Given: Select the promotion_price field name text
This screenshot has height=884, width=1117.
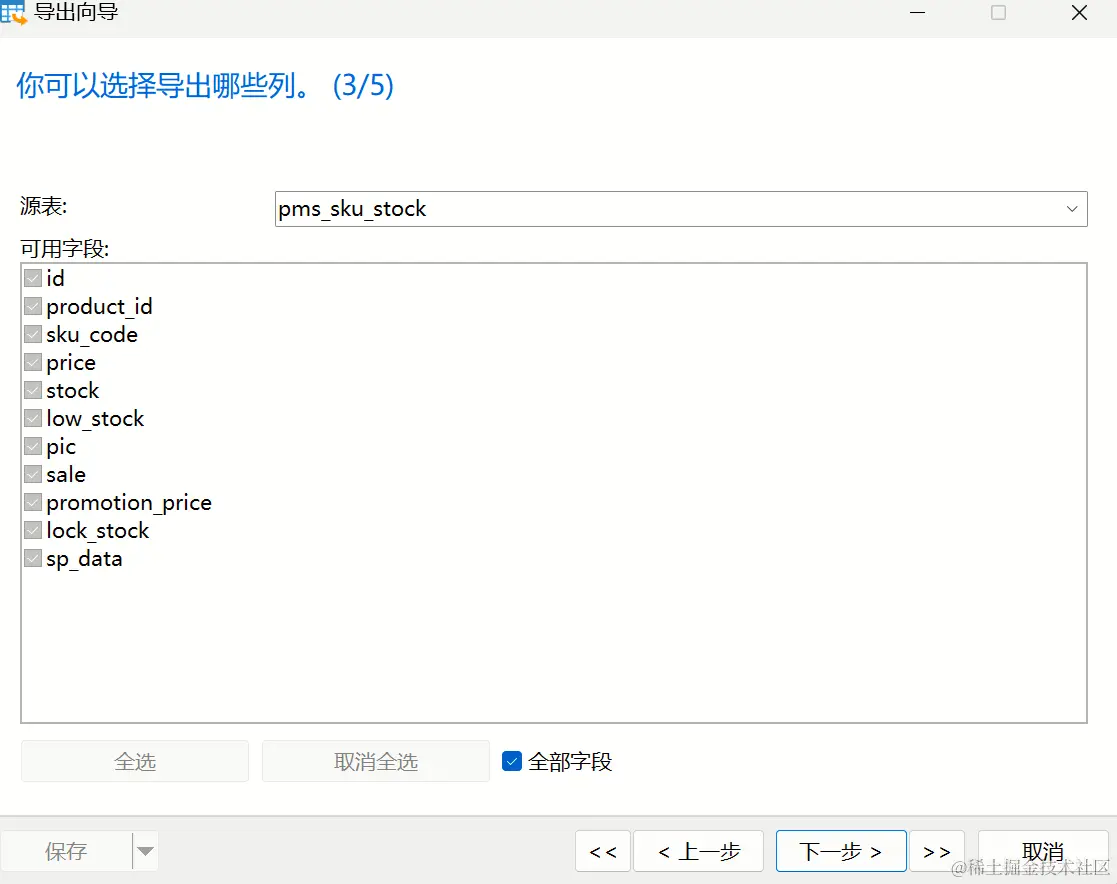Looking at the screenshot, I should pos(129,503).
